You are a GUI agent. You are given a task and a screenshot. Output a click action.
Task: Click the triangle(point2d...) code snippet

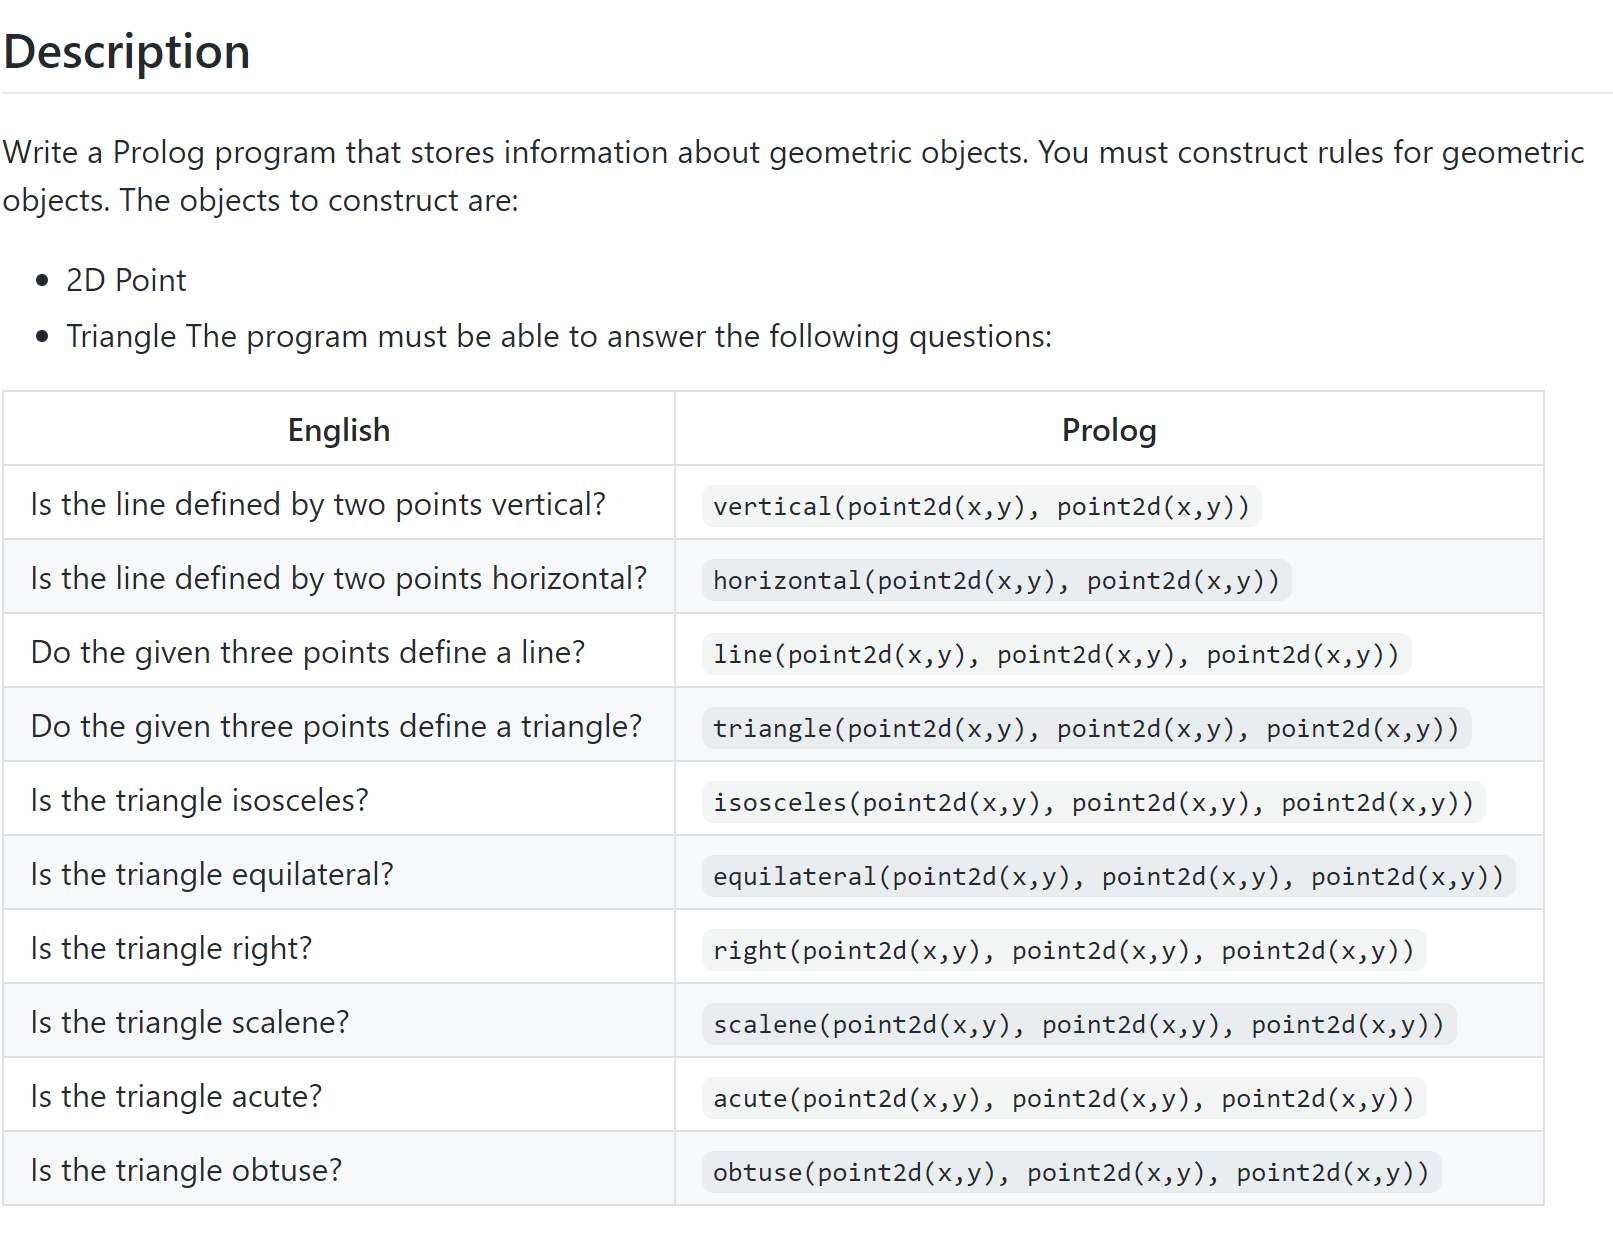click(x=1085, y=729)
